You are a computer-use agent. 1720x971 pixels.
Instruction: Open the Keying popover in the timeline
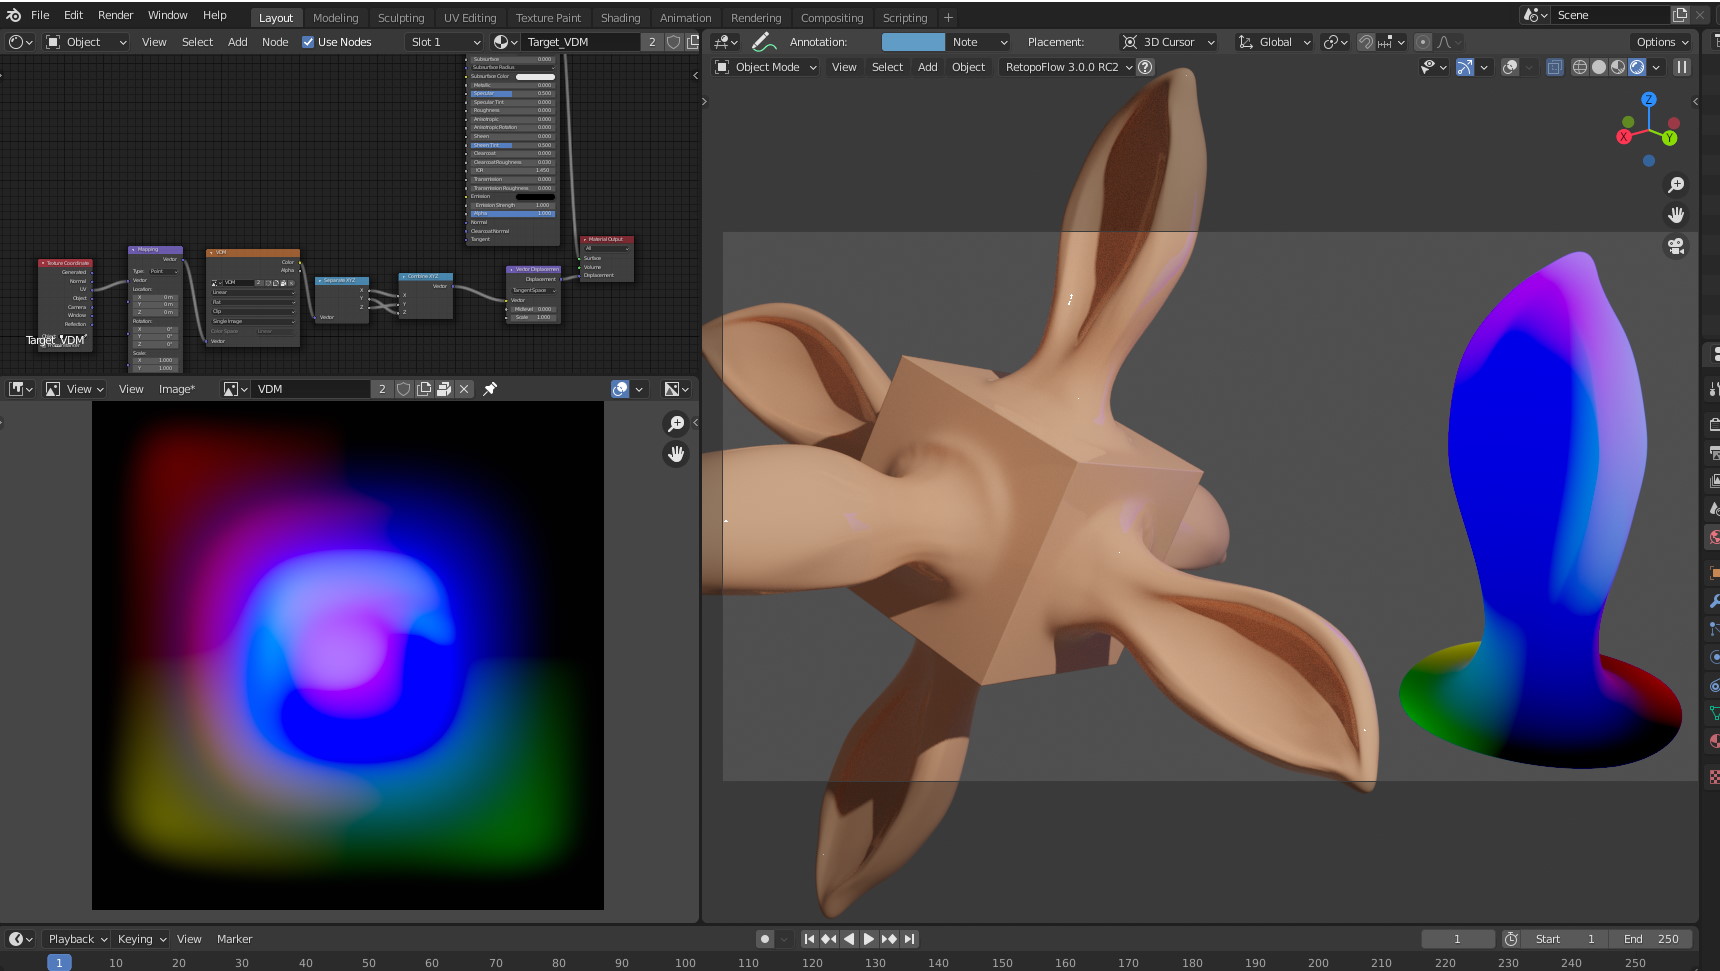coord(141,939)
